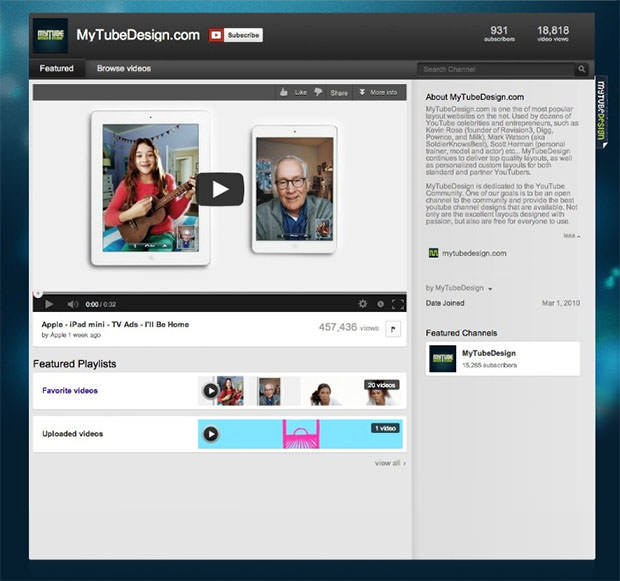The height and width of the screenshot is (581, 620).
Task: Flag the video with the flag icon
Action: [393, 329]
